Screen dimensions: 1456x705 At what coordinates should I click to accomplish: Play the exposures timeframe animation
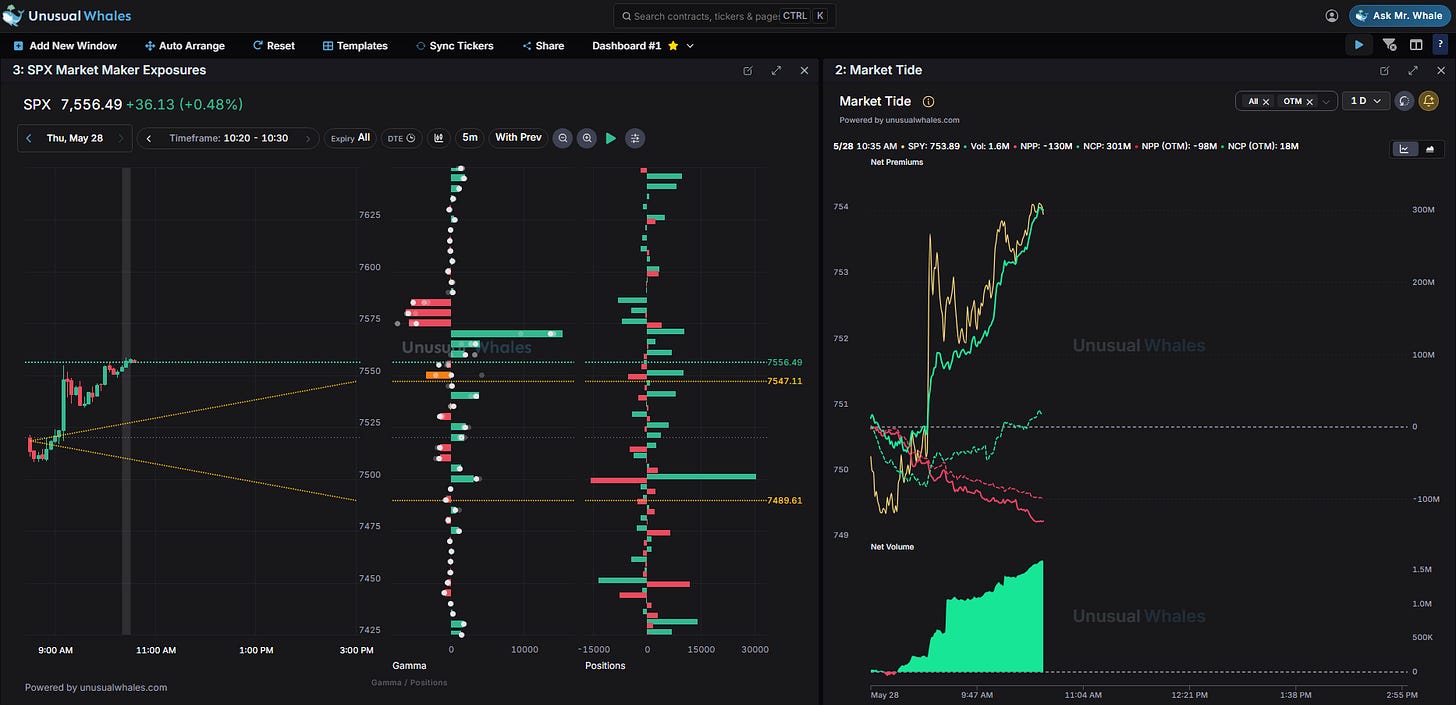click(x=611, y=138)
